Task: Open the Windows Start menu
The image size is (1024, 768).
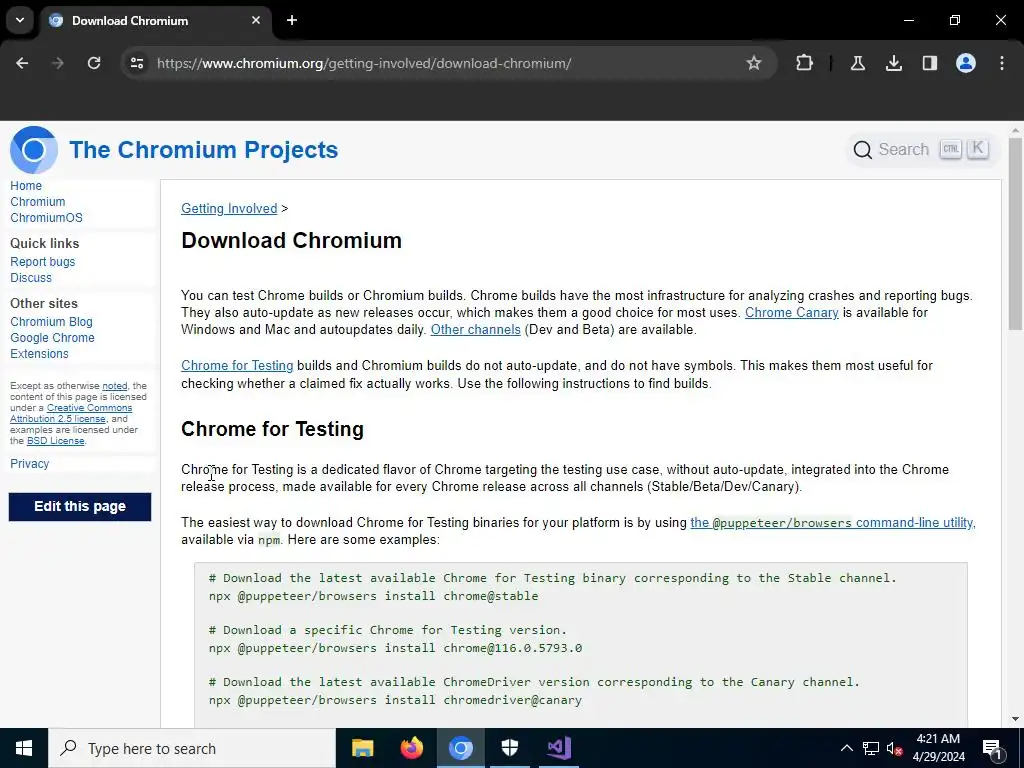Action: [24, 748]
